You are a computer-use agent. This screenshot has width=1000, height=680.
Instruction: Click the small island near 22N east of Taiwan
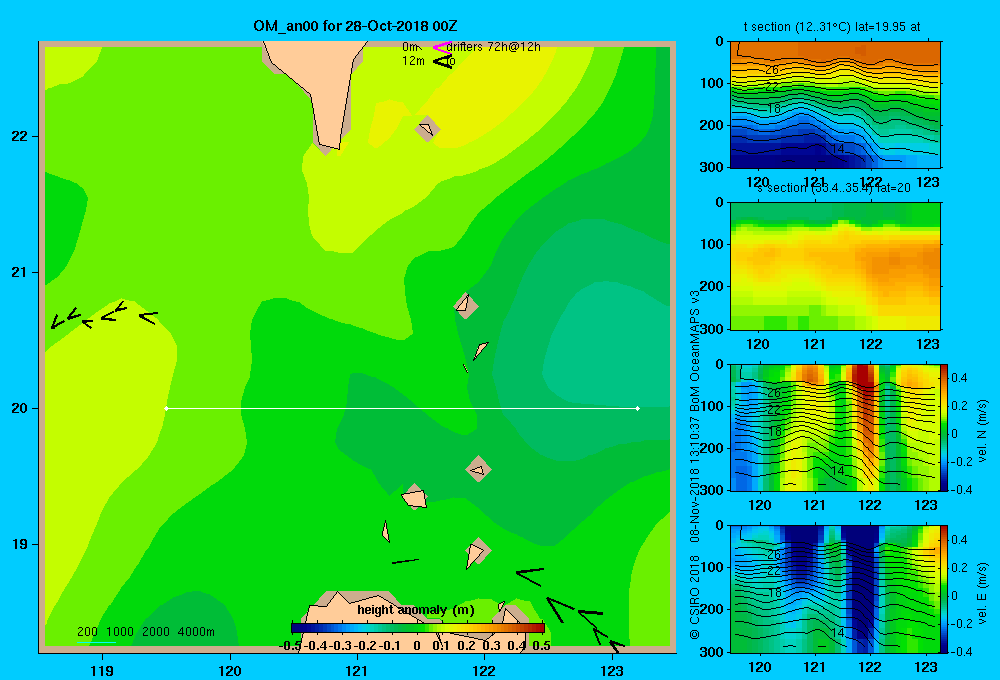coord(427,128)
